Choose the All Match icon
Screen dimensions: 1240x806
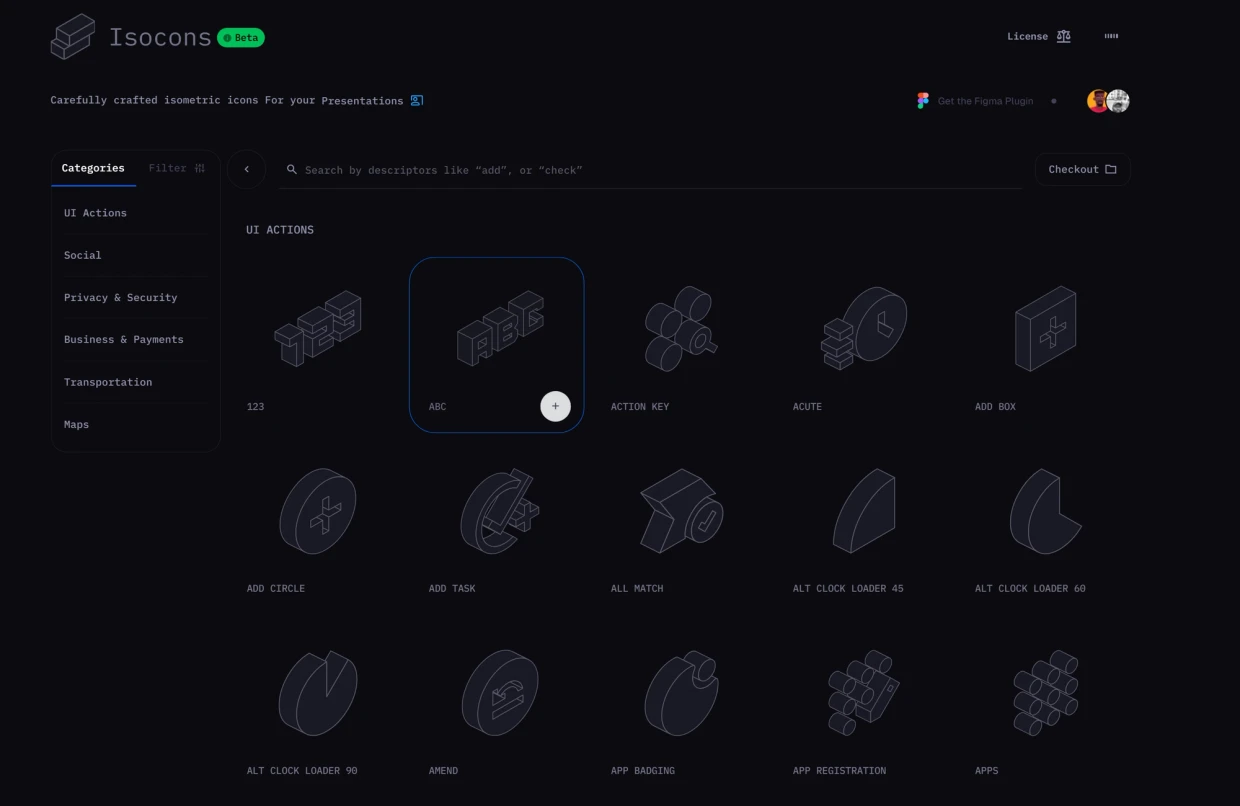point(681,511)
